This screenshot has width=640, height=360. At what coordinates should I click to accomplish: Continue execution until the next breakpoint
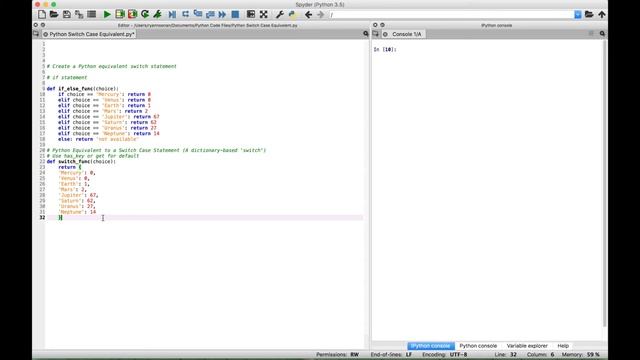click(x=222, y=15)
